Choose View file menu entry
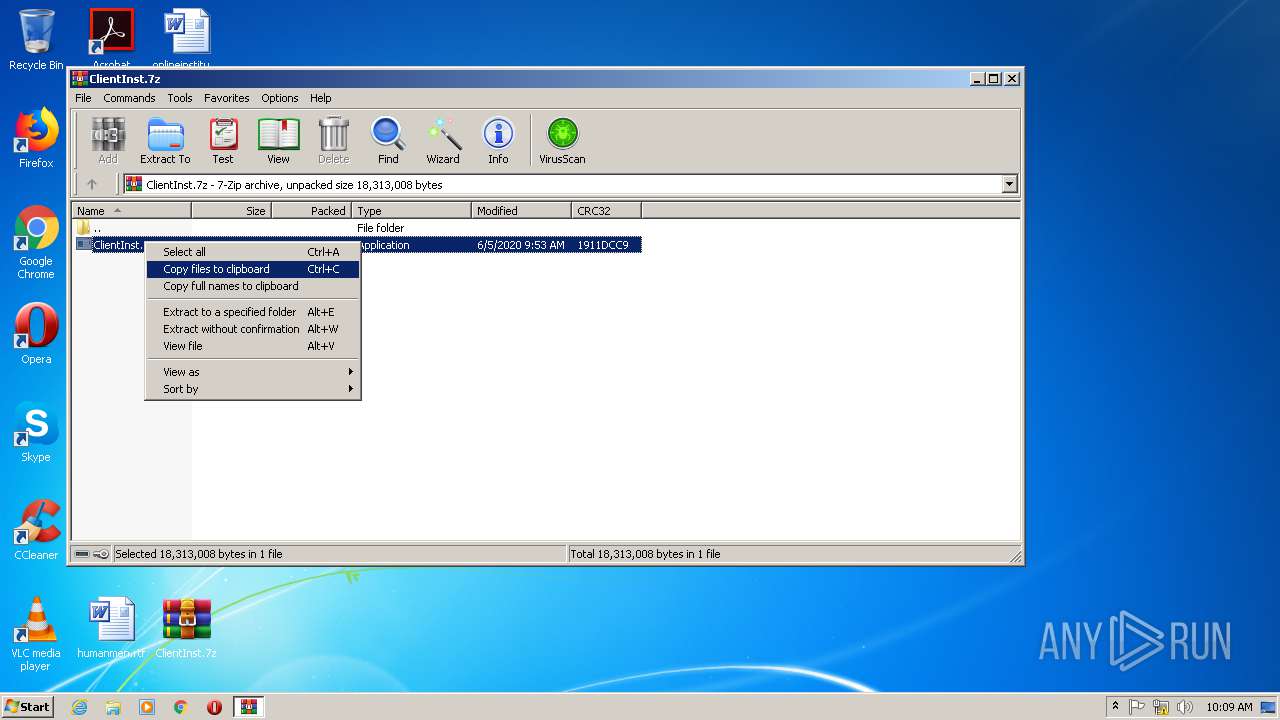 [253, 346]
